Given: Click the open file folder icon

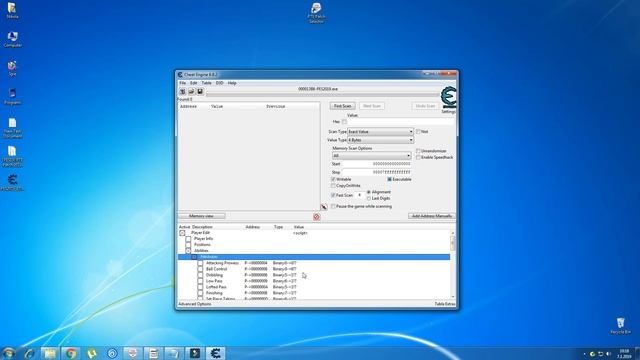Looking at the screenshot, I should pyautogui.click(x=191, y=92).
